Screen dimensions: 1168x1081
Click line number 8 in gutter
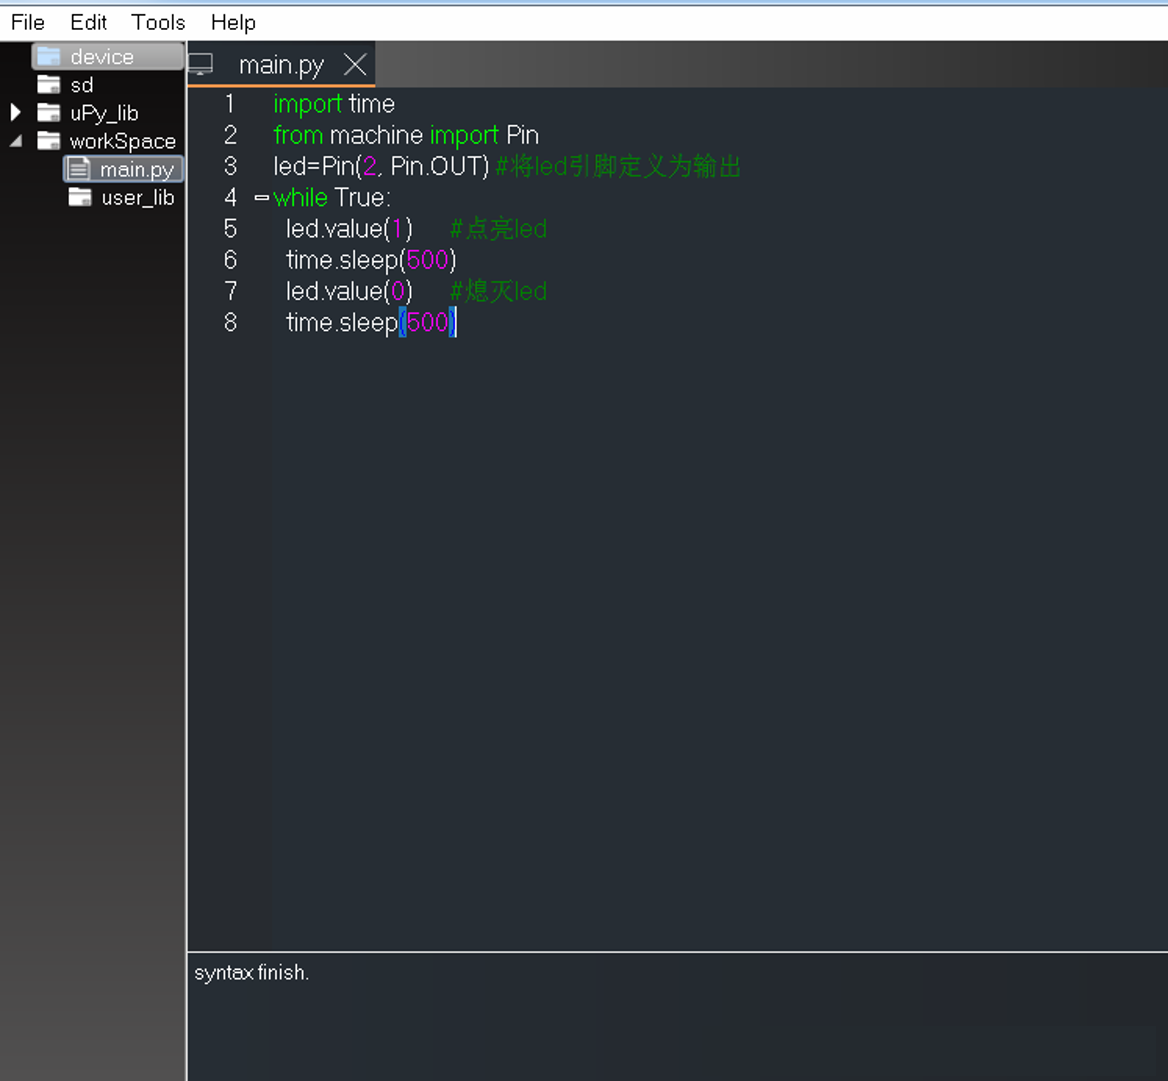point(230,323)
